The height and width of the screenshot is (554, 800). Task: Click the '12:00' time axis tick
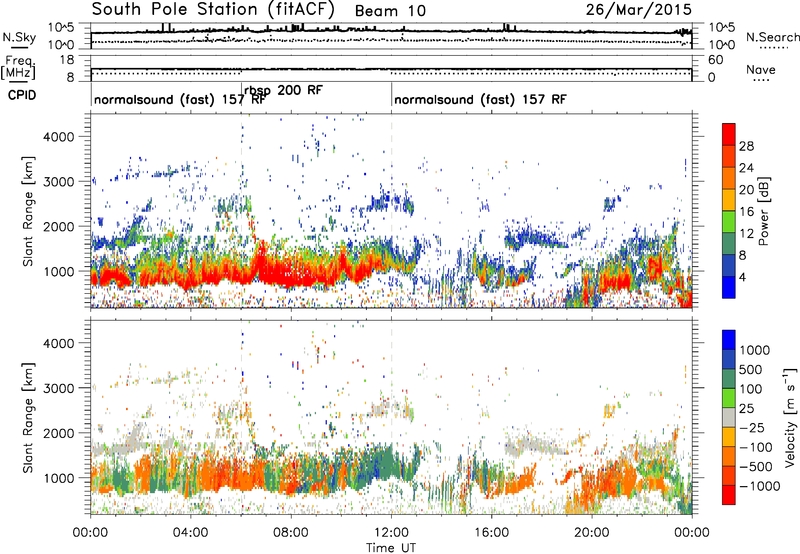click(391, 533)
